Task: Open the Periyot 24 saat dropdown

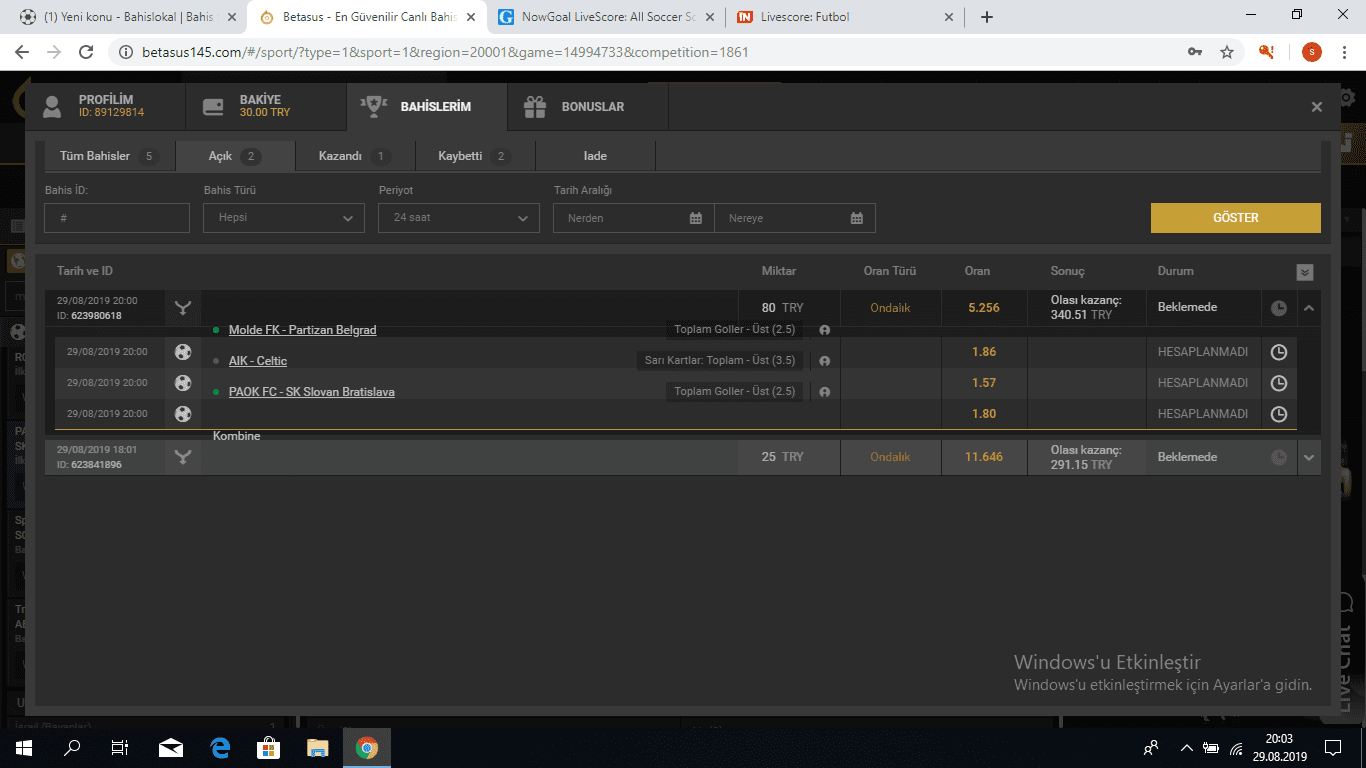Action: [459, 218]
